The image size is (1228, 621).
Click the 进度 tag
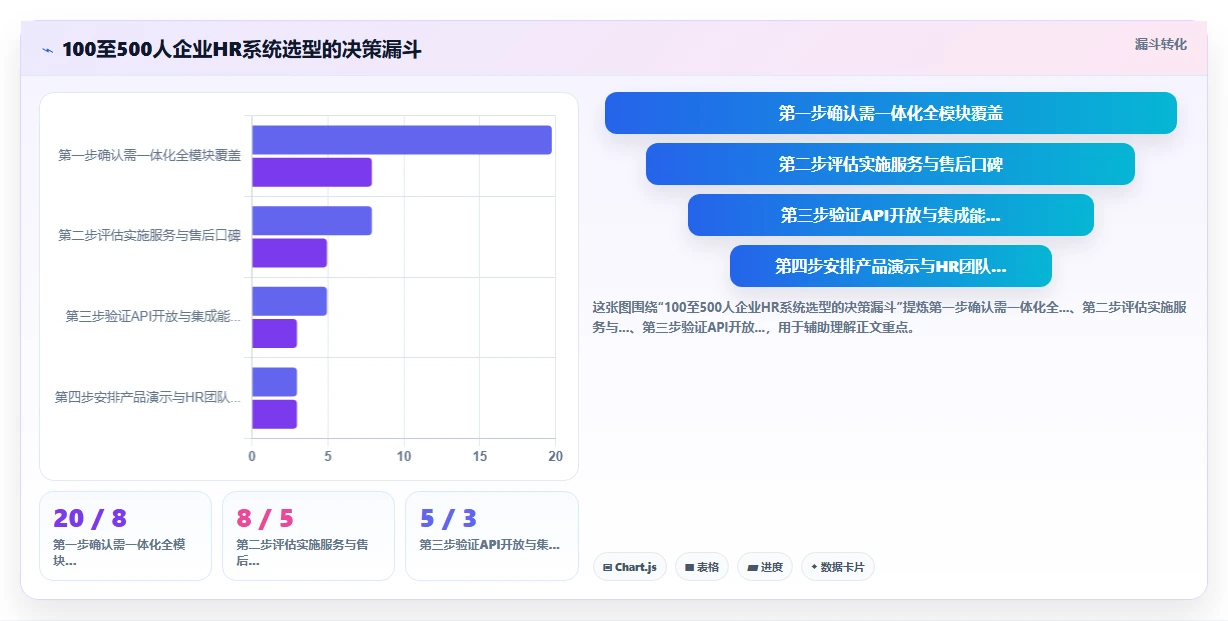tap(764, 567)
